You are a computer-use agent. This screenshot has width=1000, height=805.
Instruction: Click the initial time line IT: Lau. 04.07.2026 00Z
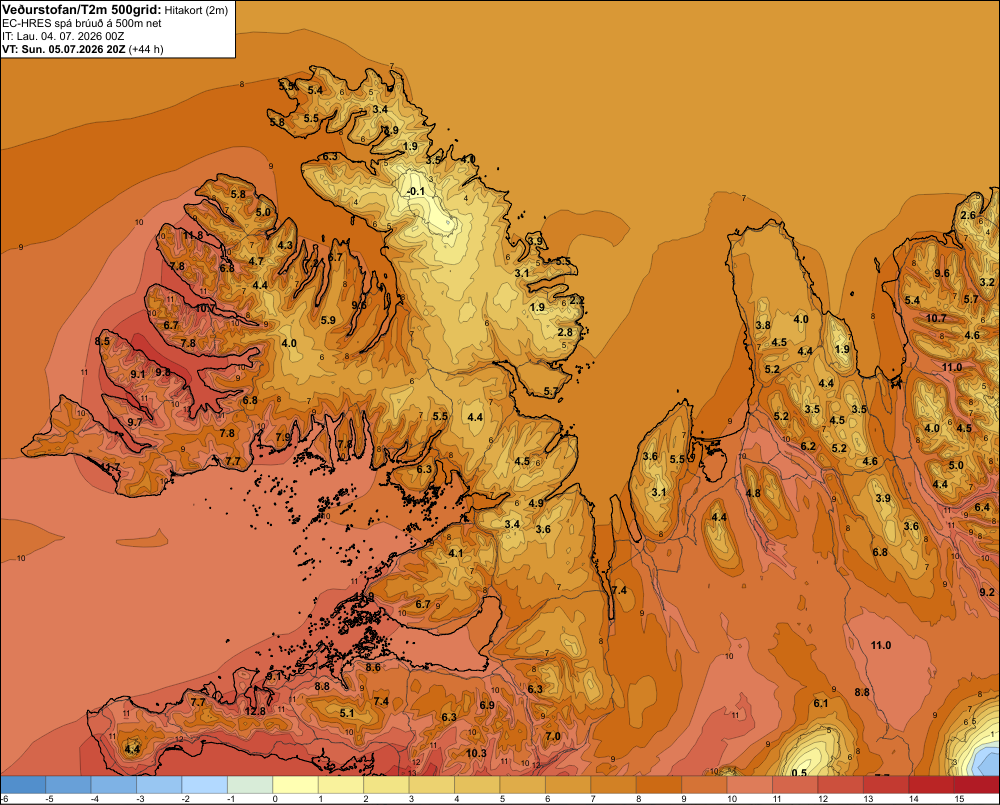62,36
